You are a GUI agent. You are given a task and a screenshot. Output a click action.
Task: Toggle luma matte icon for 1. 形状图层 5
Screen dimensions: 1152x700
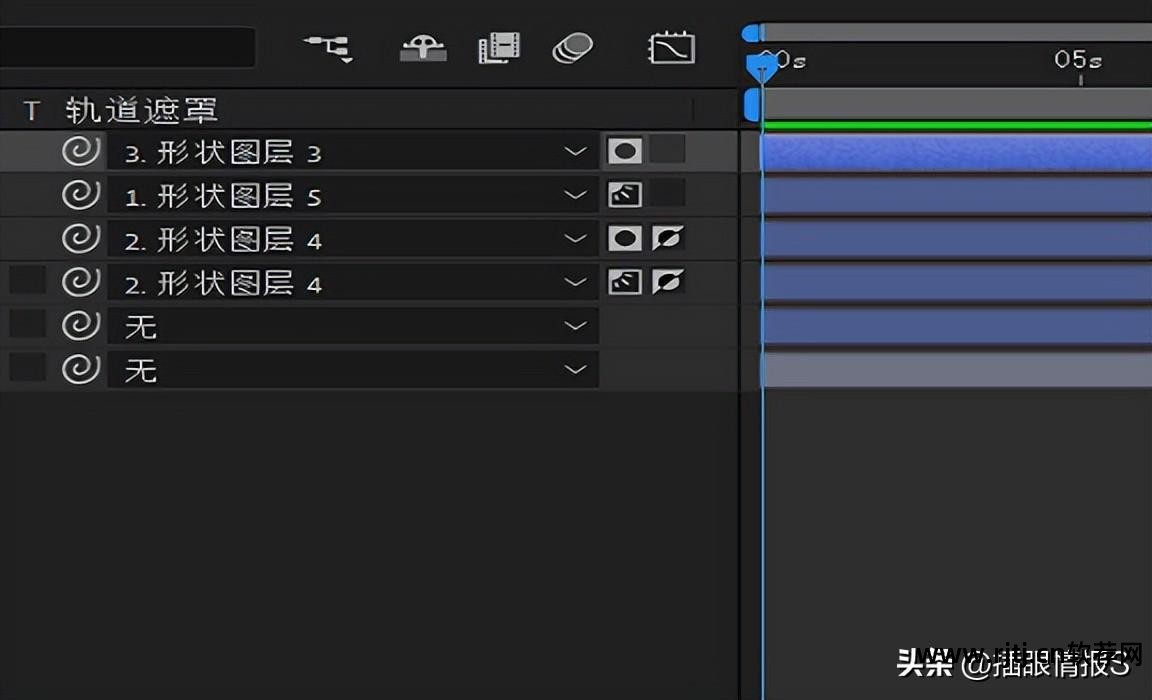coord(625,194)
